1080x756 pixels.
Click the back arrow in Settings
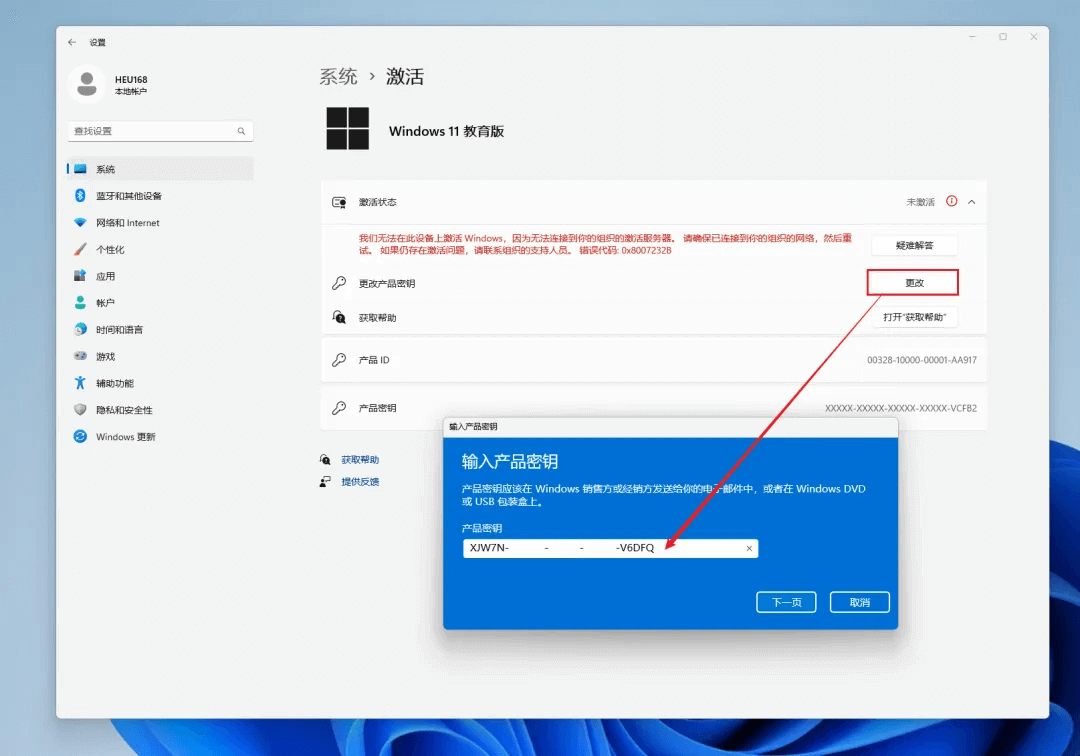tap(72, 42)
